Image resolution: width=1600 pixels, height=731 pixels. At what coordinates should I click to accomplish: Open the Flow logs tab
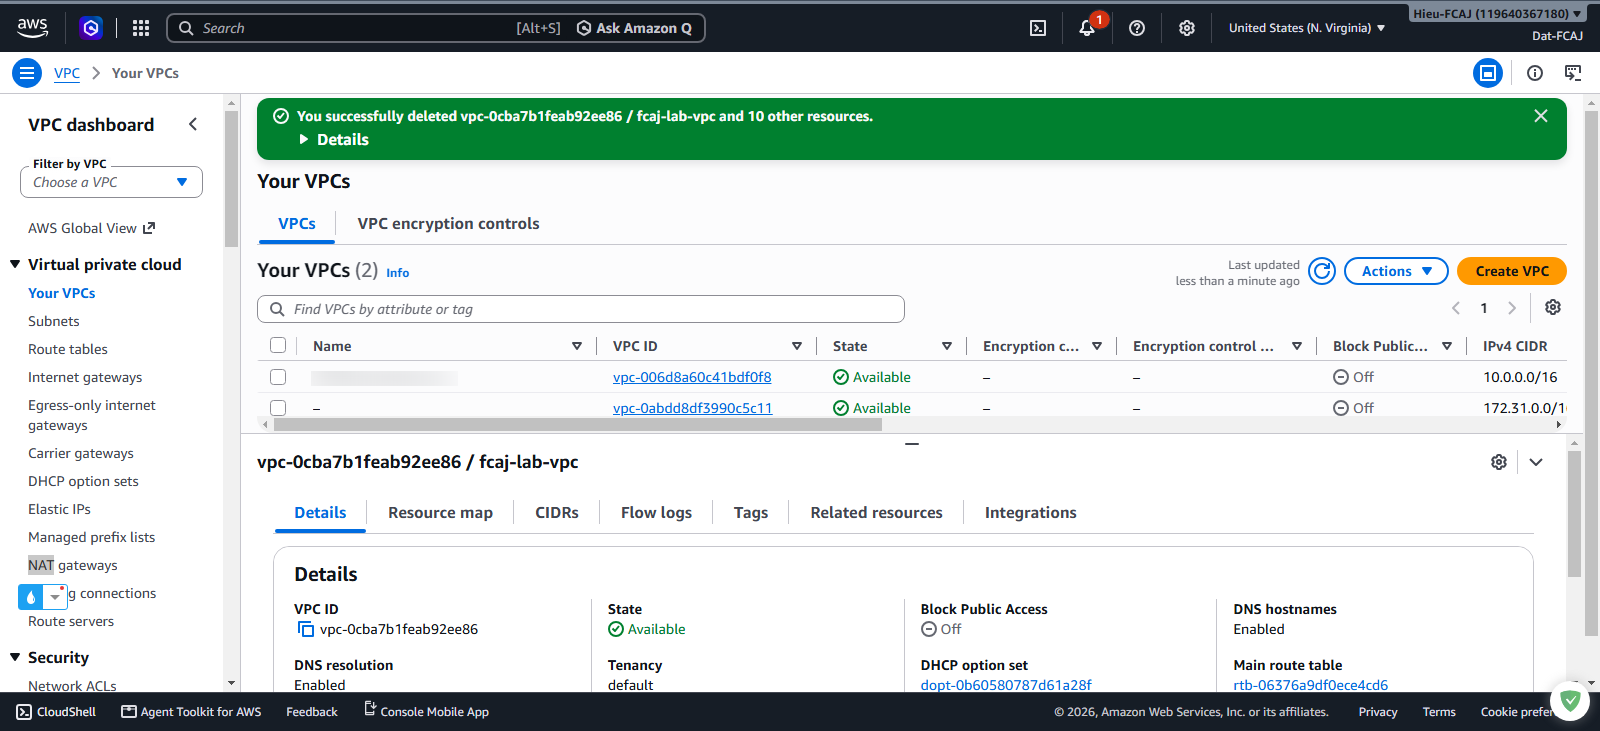click(656, 513)
